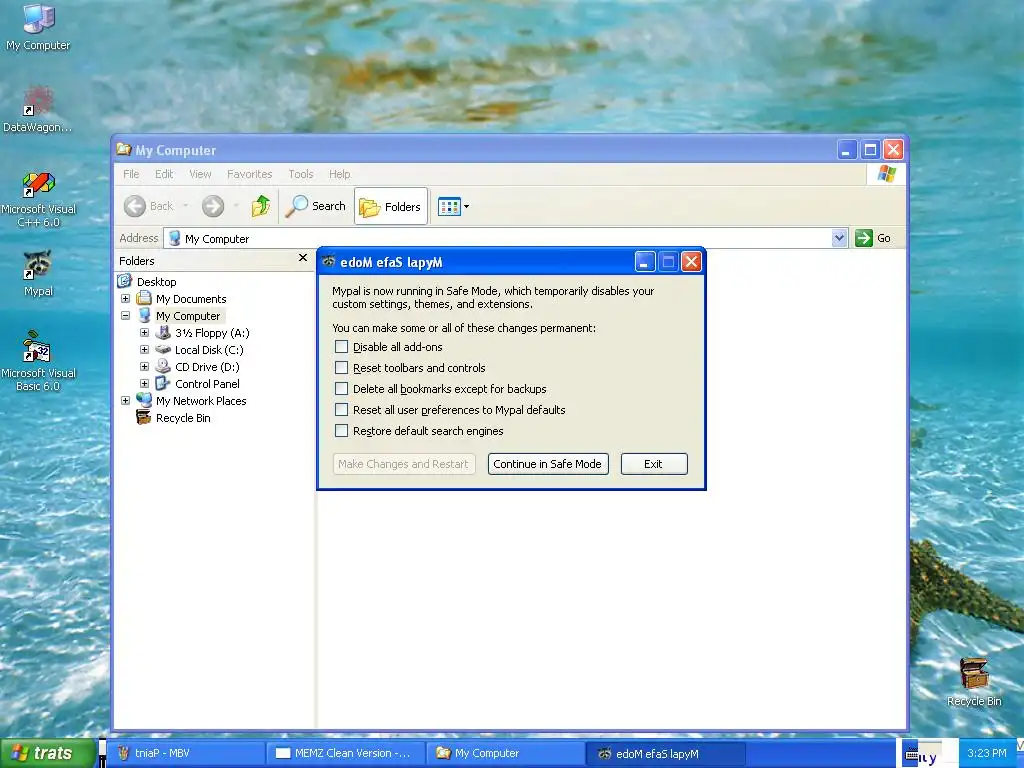
Task: Select Local Disk (C:) in folder tree
Action: click(x=208, y=349)
